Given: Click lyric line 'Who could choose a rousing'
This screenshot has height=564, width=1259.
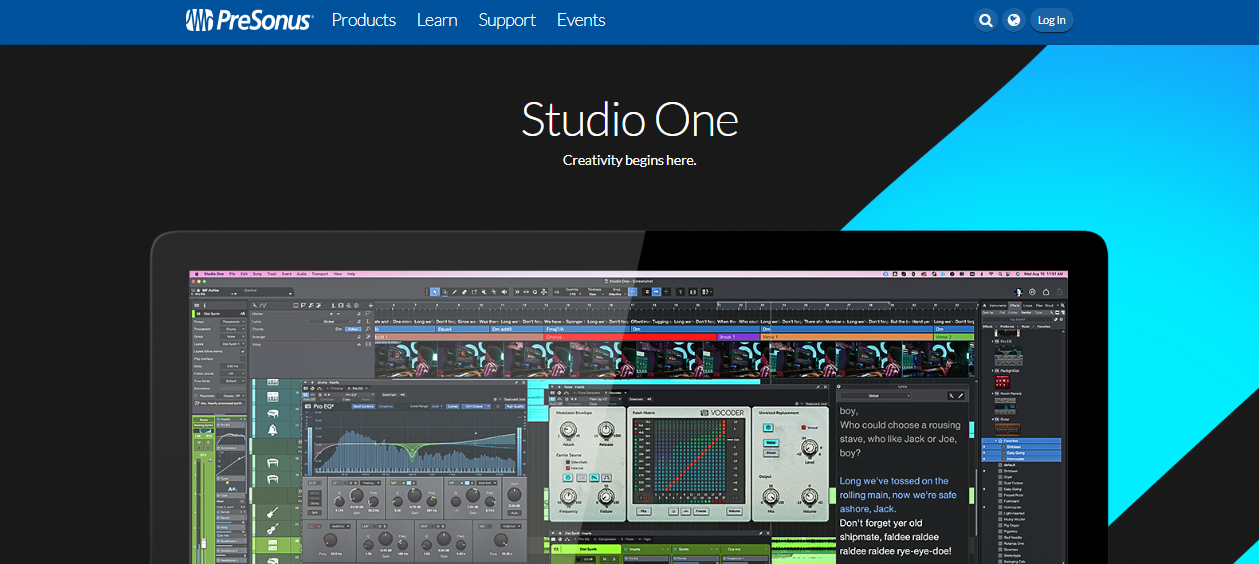Looking at the screenshot, I should click(x=899, y=425).
